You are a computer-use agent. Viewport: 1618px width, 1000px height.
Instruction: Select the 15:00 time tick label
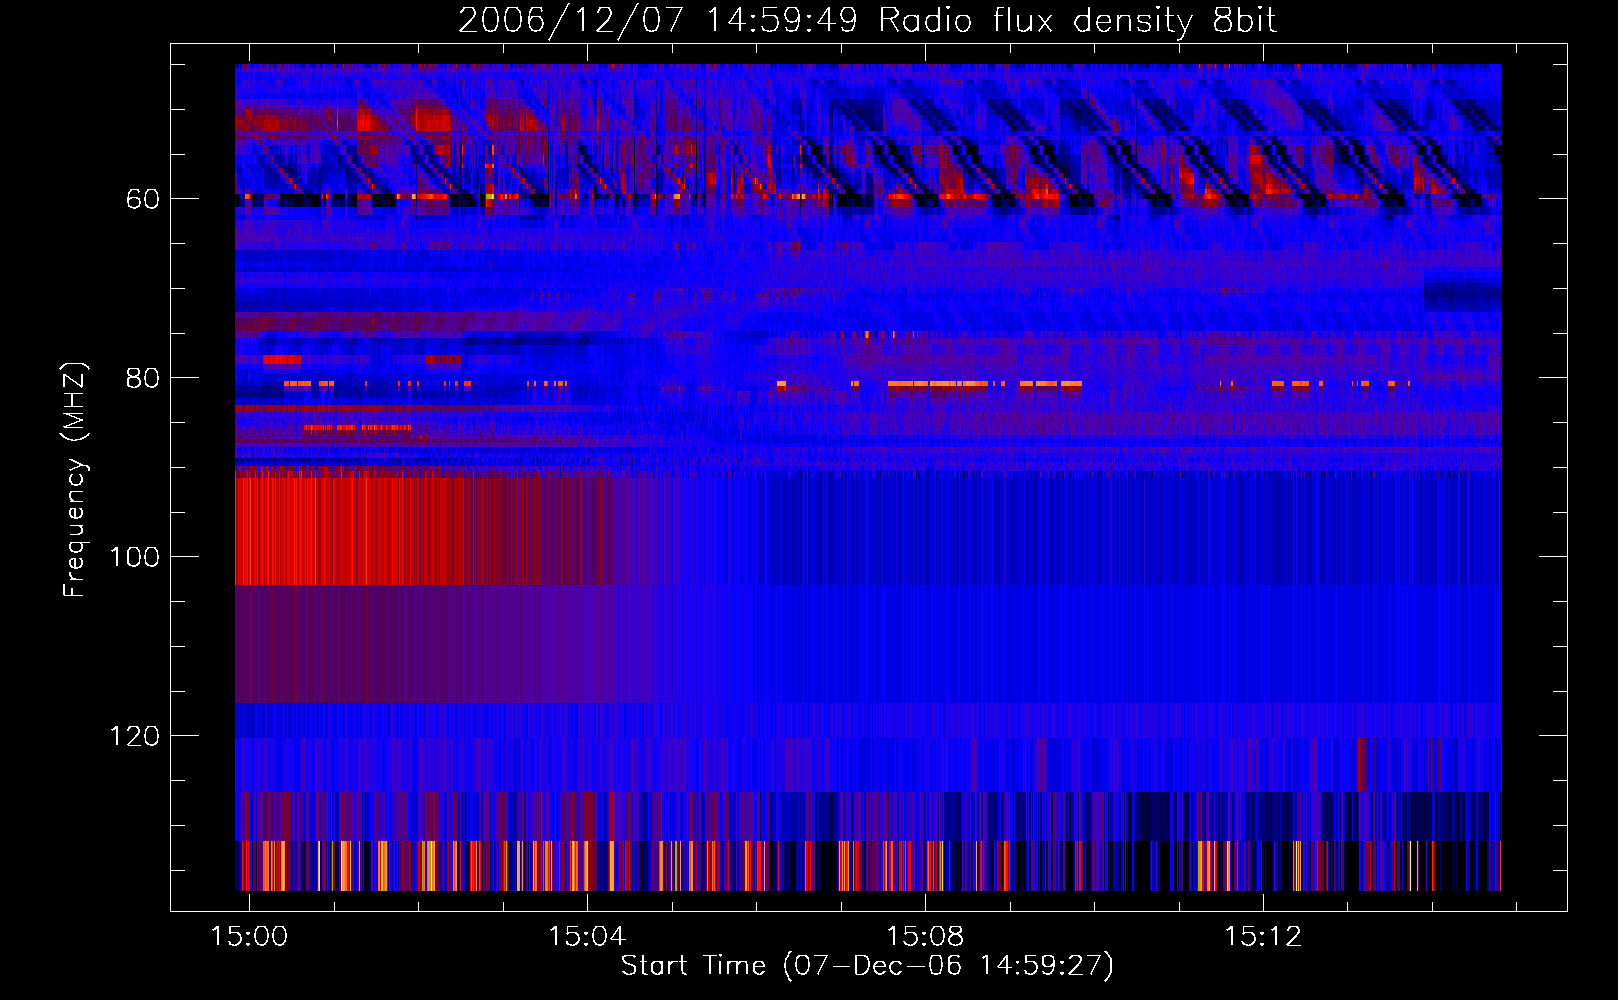[248, 936]
